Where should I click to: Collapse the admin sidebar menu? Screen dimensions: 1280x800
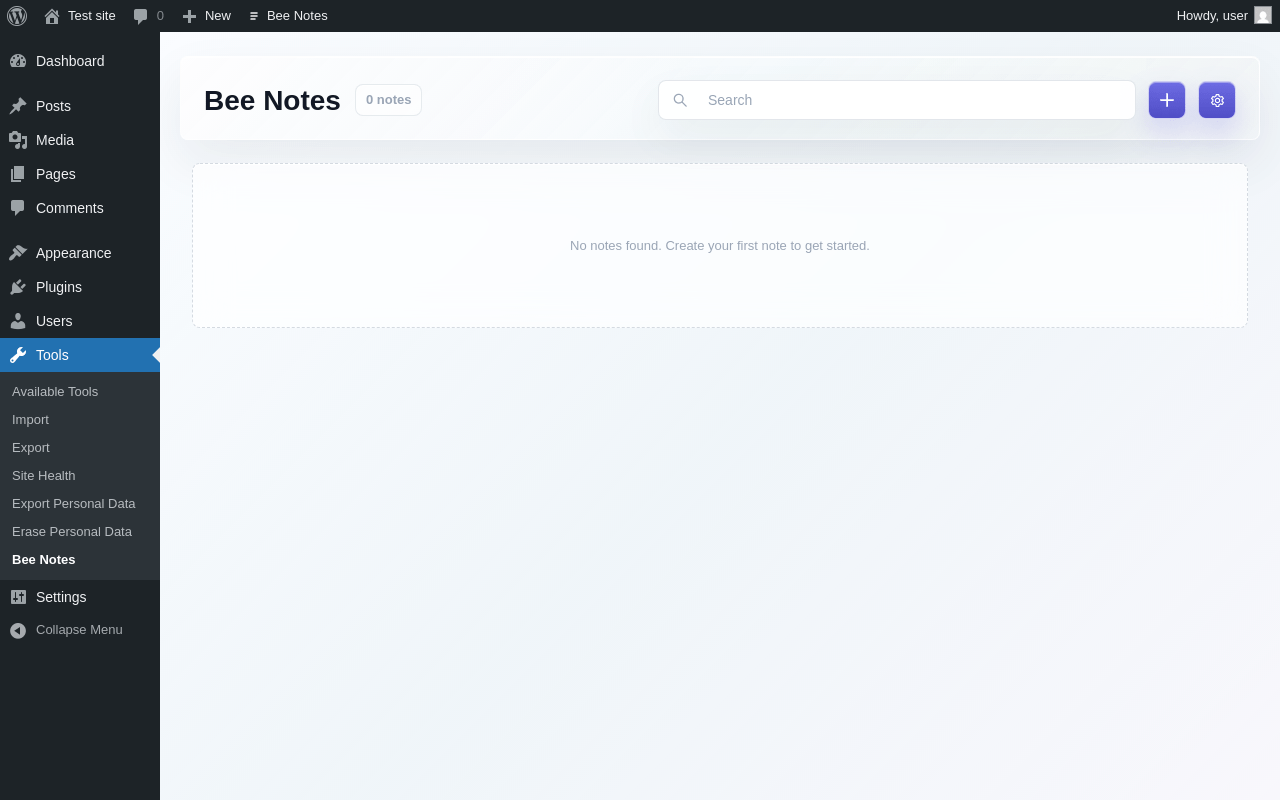click(x=80, y=630)
